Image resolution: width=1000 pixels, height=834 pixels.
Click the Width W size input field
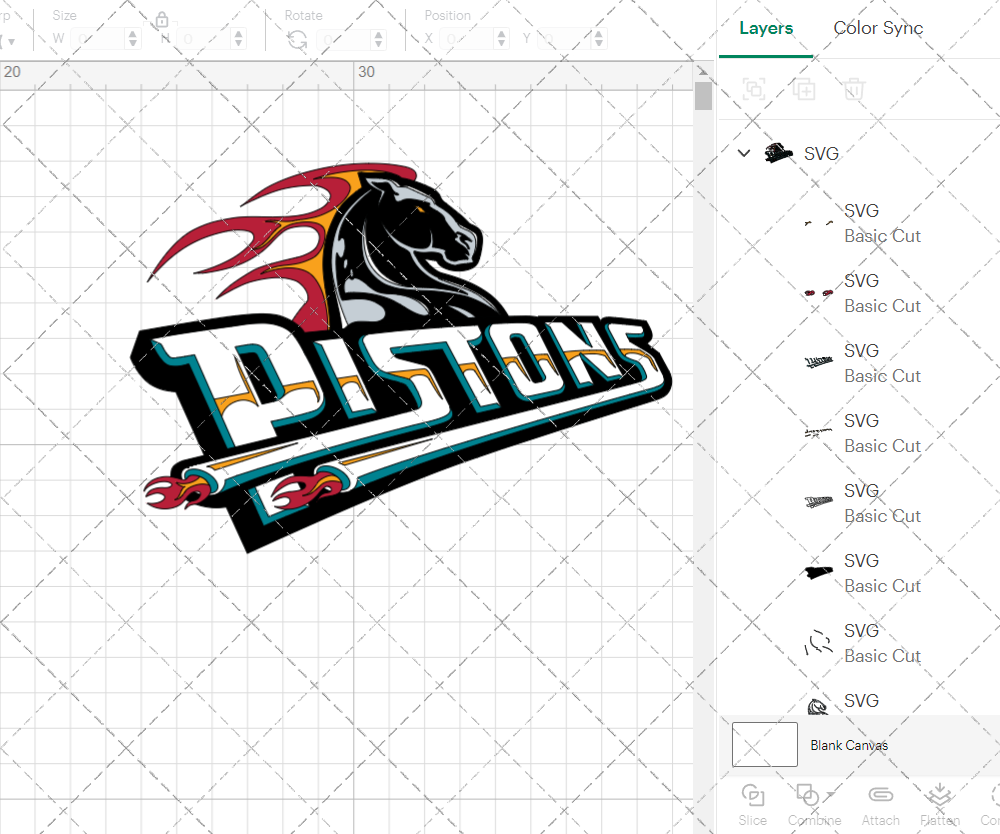pos(98,39)
